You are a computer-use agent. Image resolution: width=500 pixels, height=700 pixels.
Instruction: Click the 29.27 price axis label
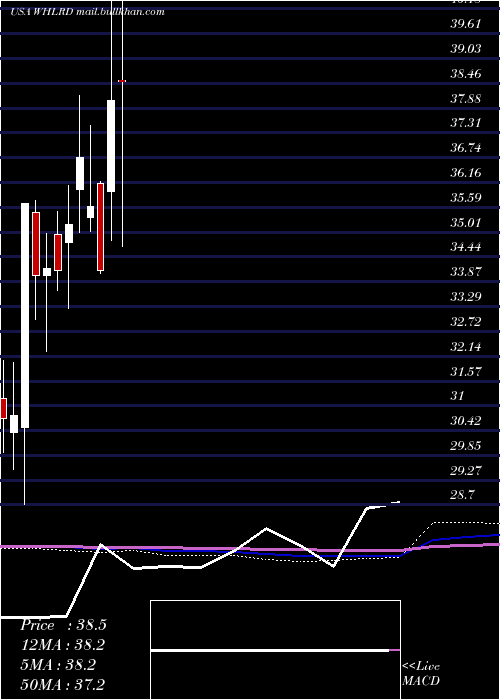(x=466, y=470)
